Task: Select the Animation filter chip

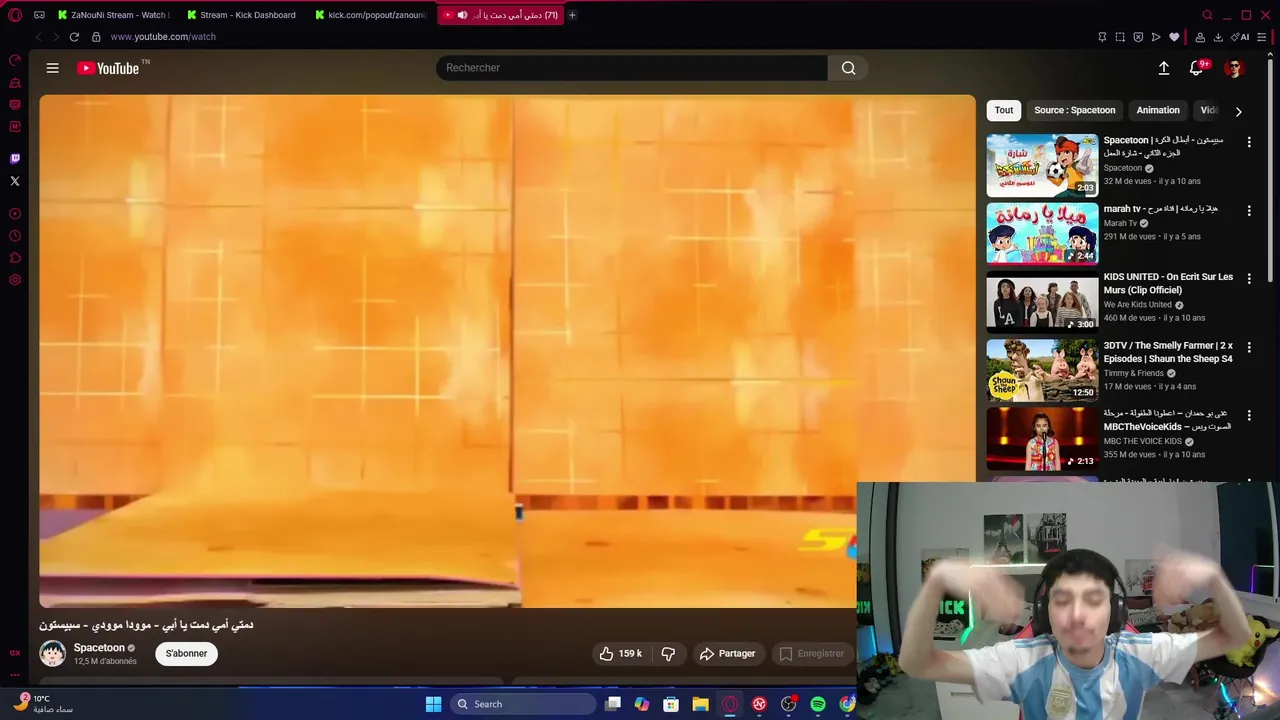Action: coord(1158,110)
